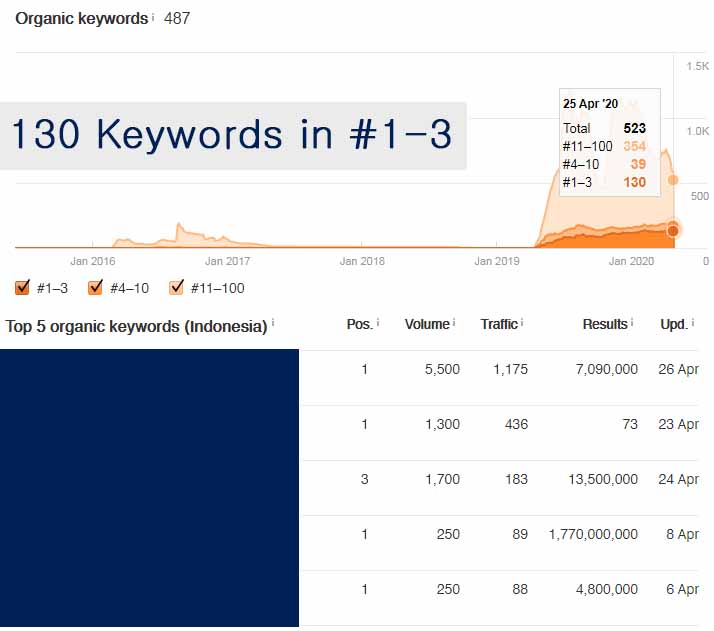
Task: Click traffic value 89
Action: pos(520,534)
